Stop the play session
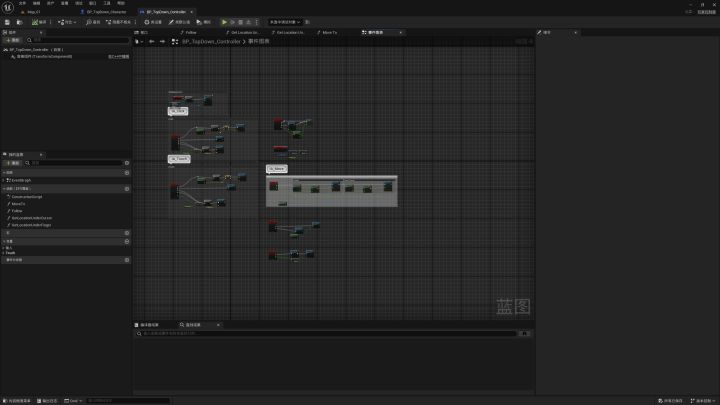Screen dimensions: 720x405 click(241, 22)
